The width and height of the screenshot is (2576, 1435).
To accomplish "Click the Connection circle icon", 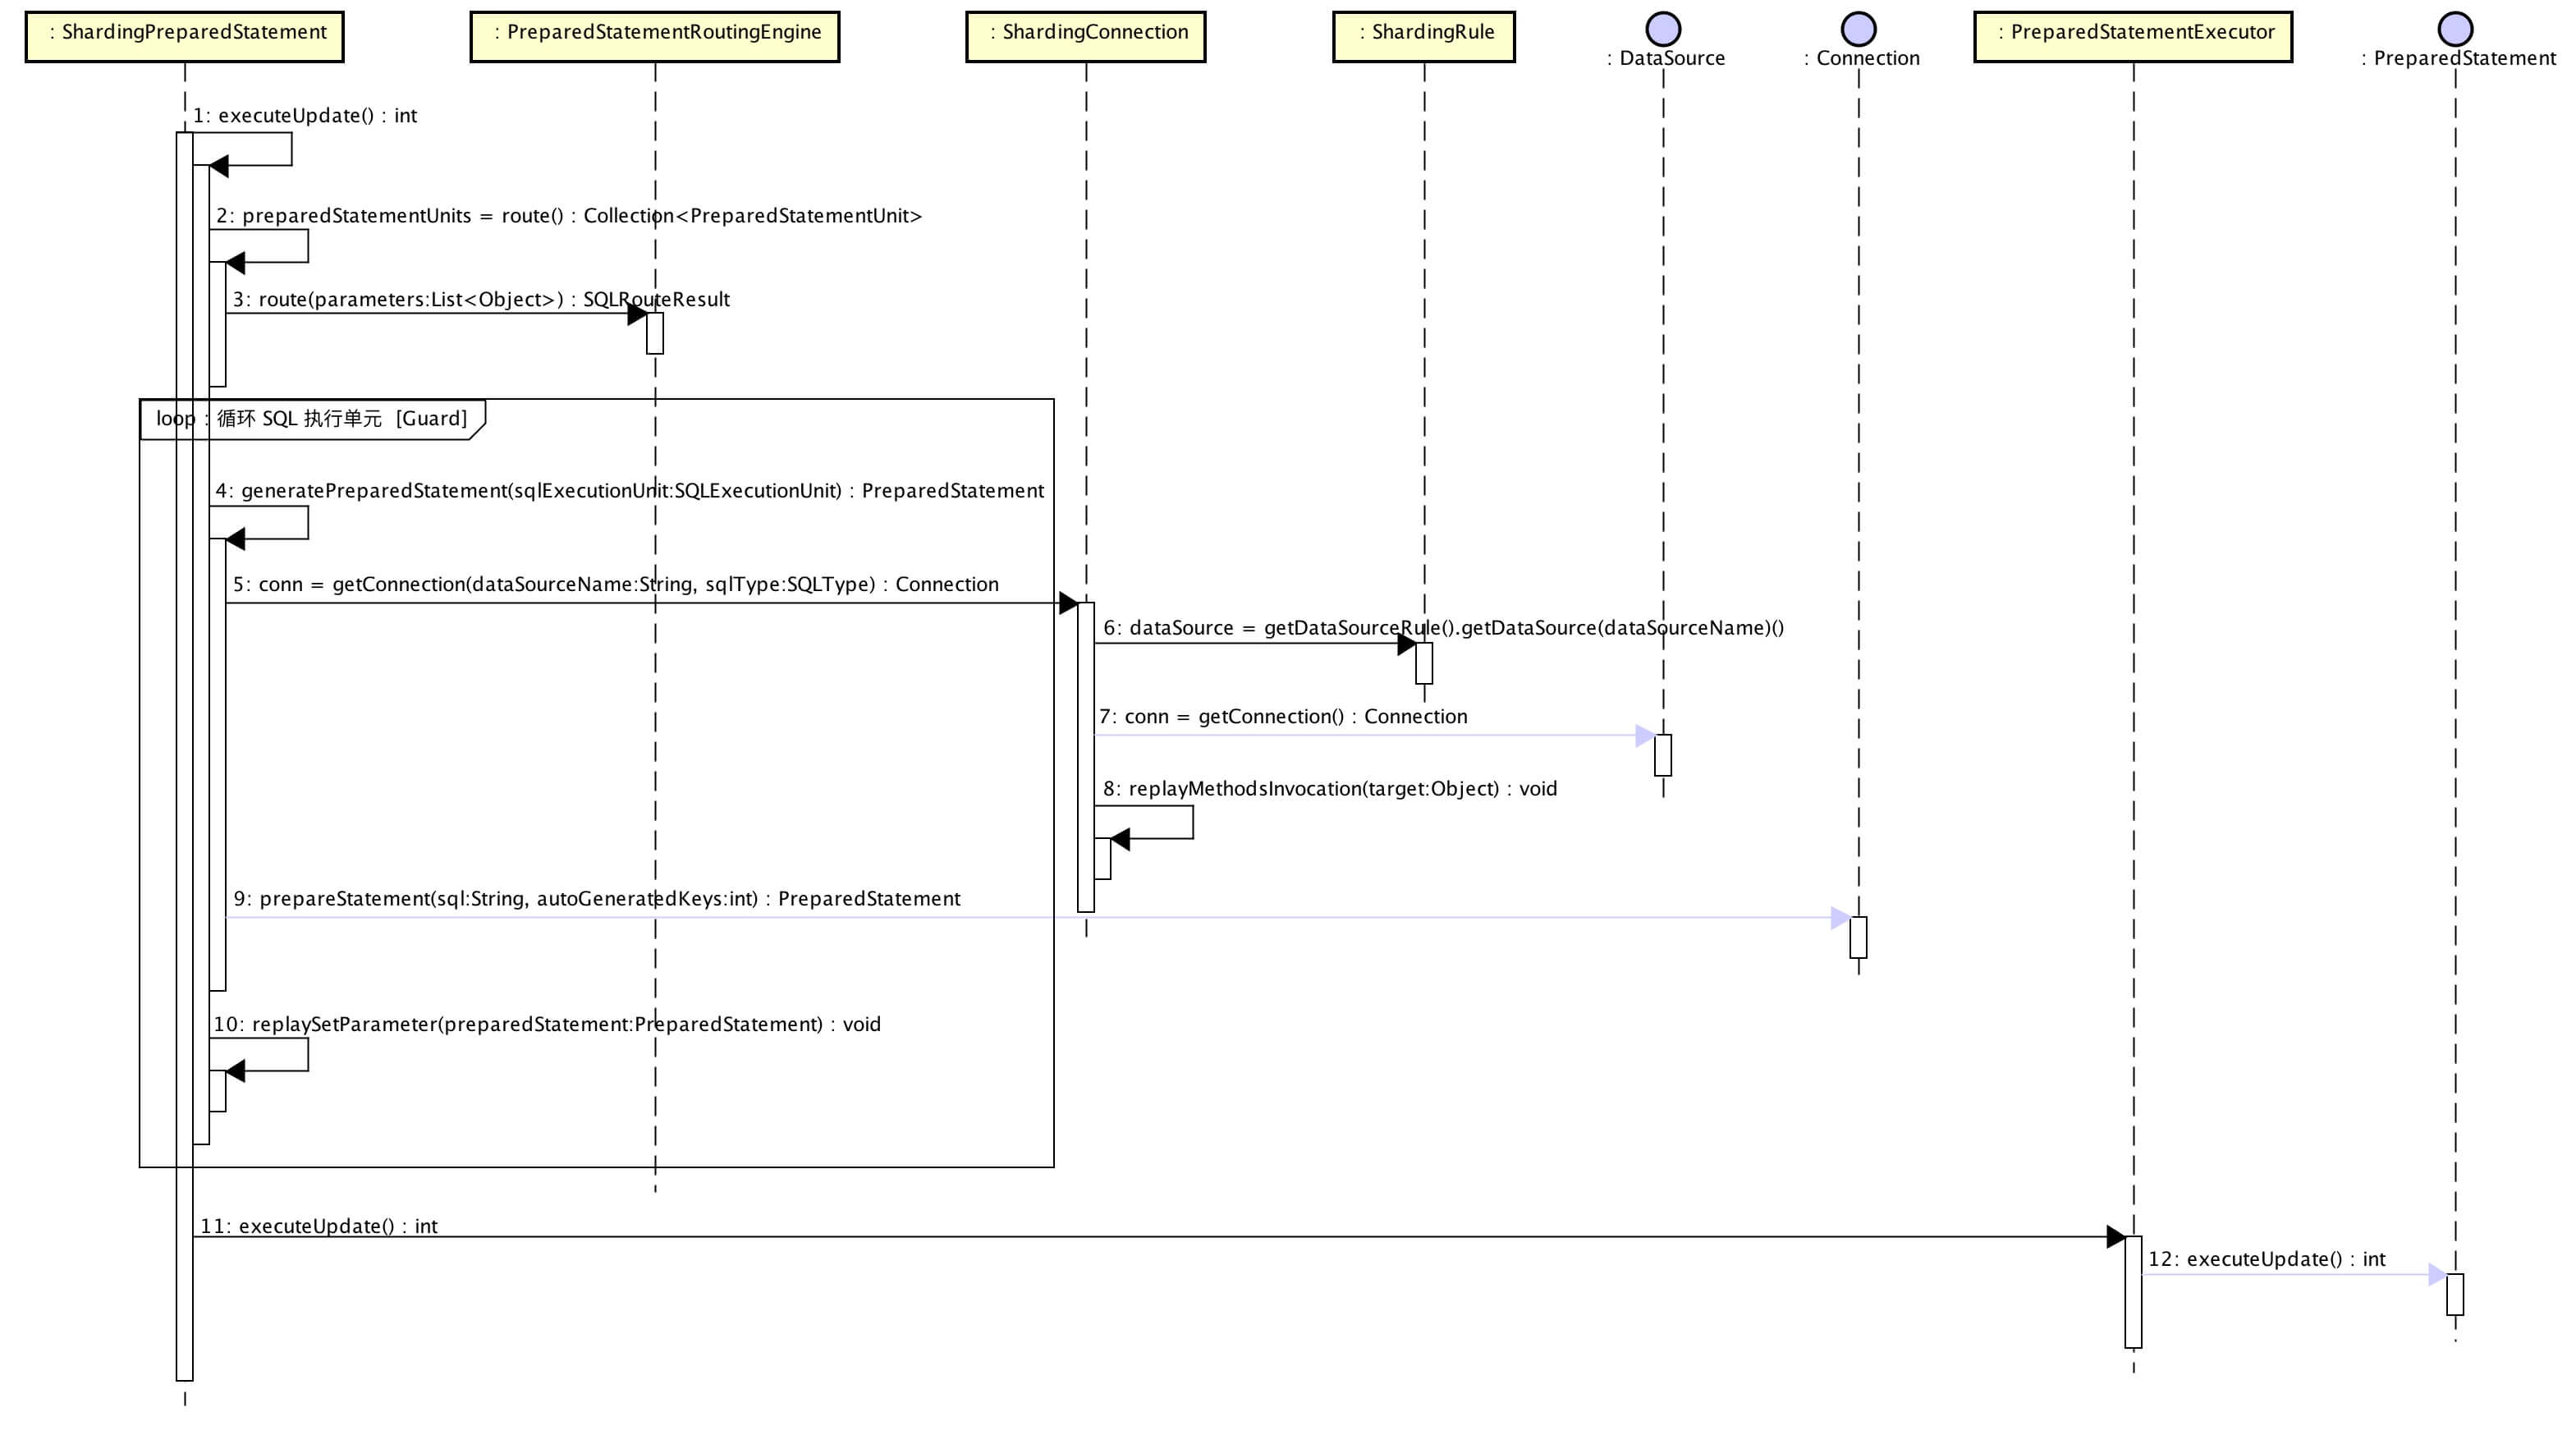I will point(1858,28).
